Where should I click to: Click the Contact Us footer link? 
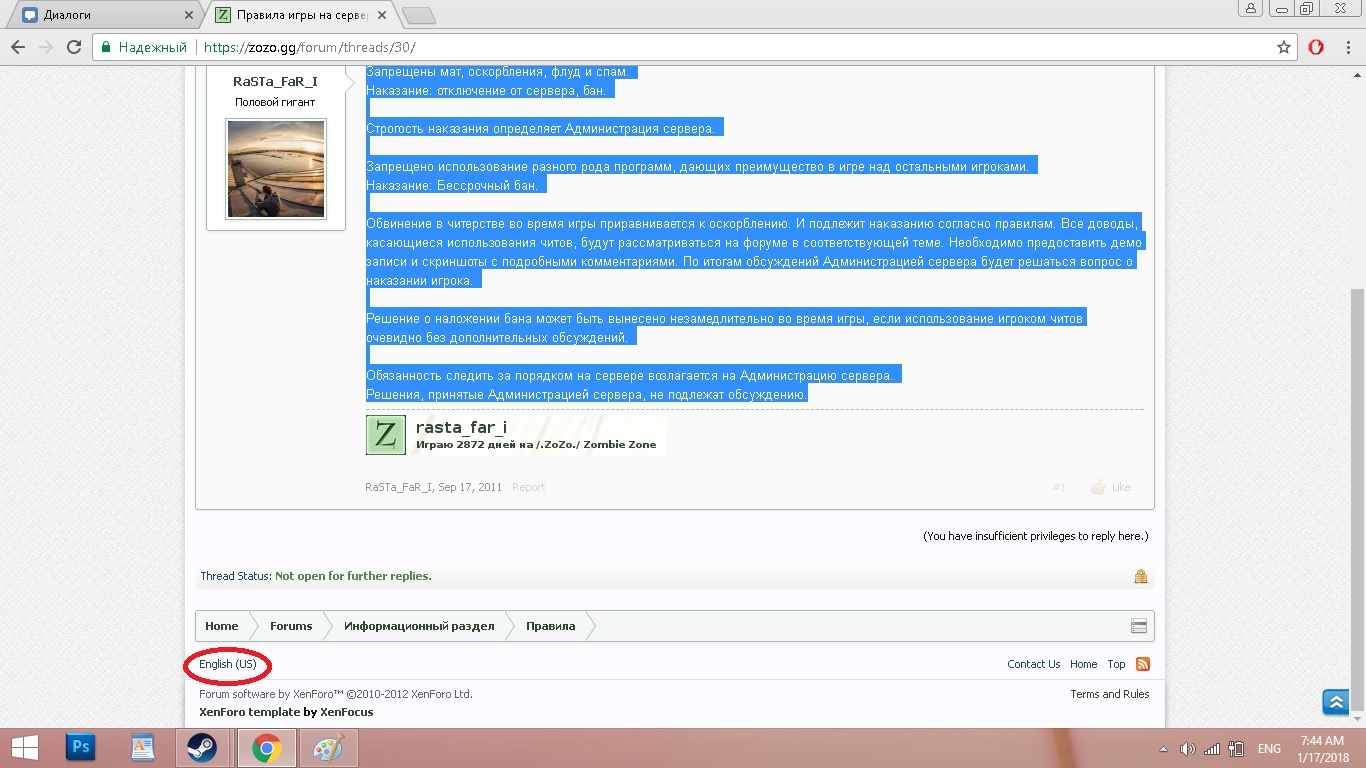click(1033, 664)
